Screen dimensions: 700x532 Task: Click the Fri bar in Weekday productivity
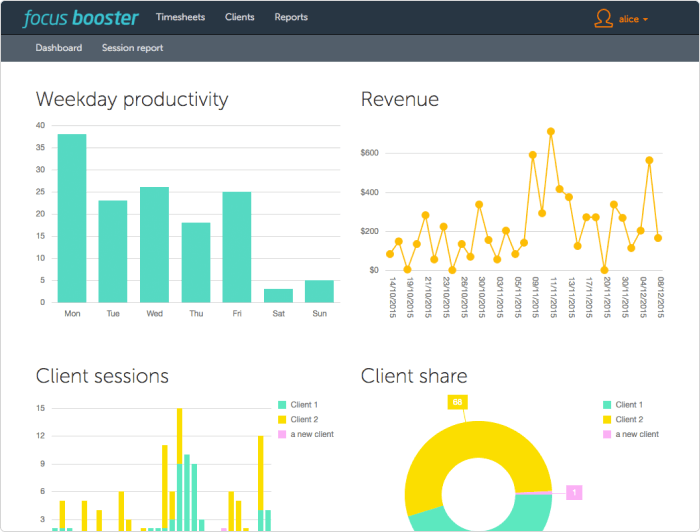(237, 247)
